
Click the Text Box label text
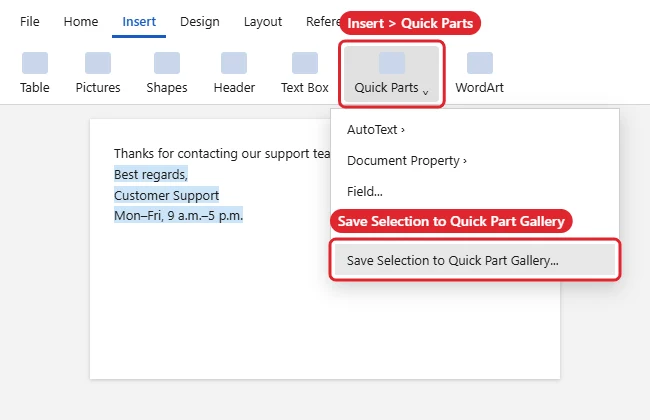tap(305, 87)
